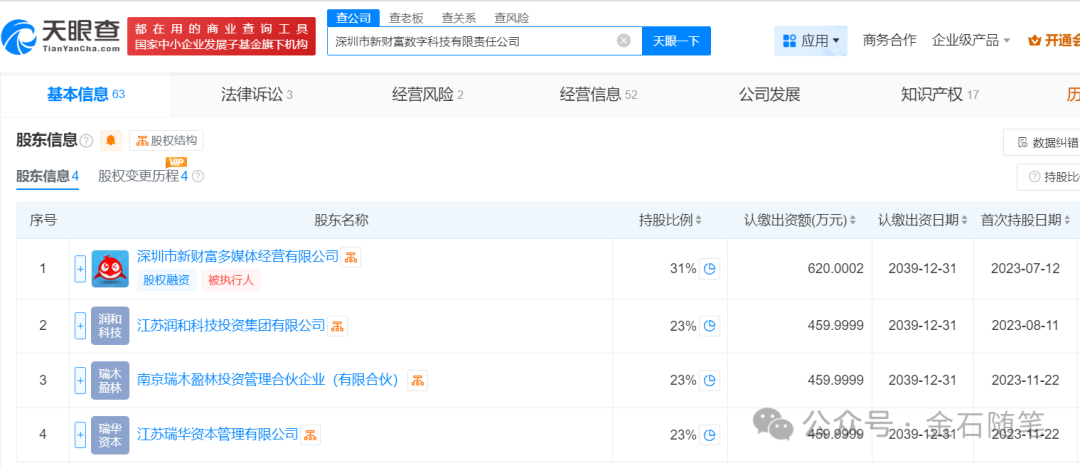Select the 查老板 search tab
1080x468 pixels.
tap(406, 18)
